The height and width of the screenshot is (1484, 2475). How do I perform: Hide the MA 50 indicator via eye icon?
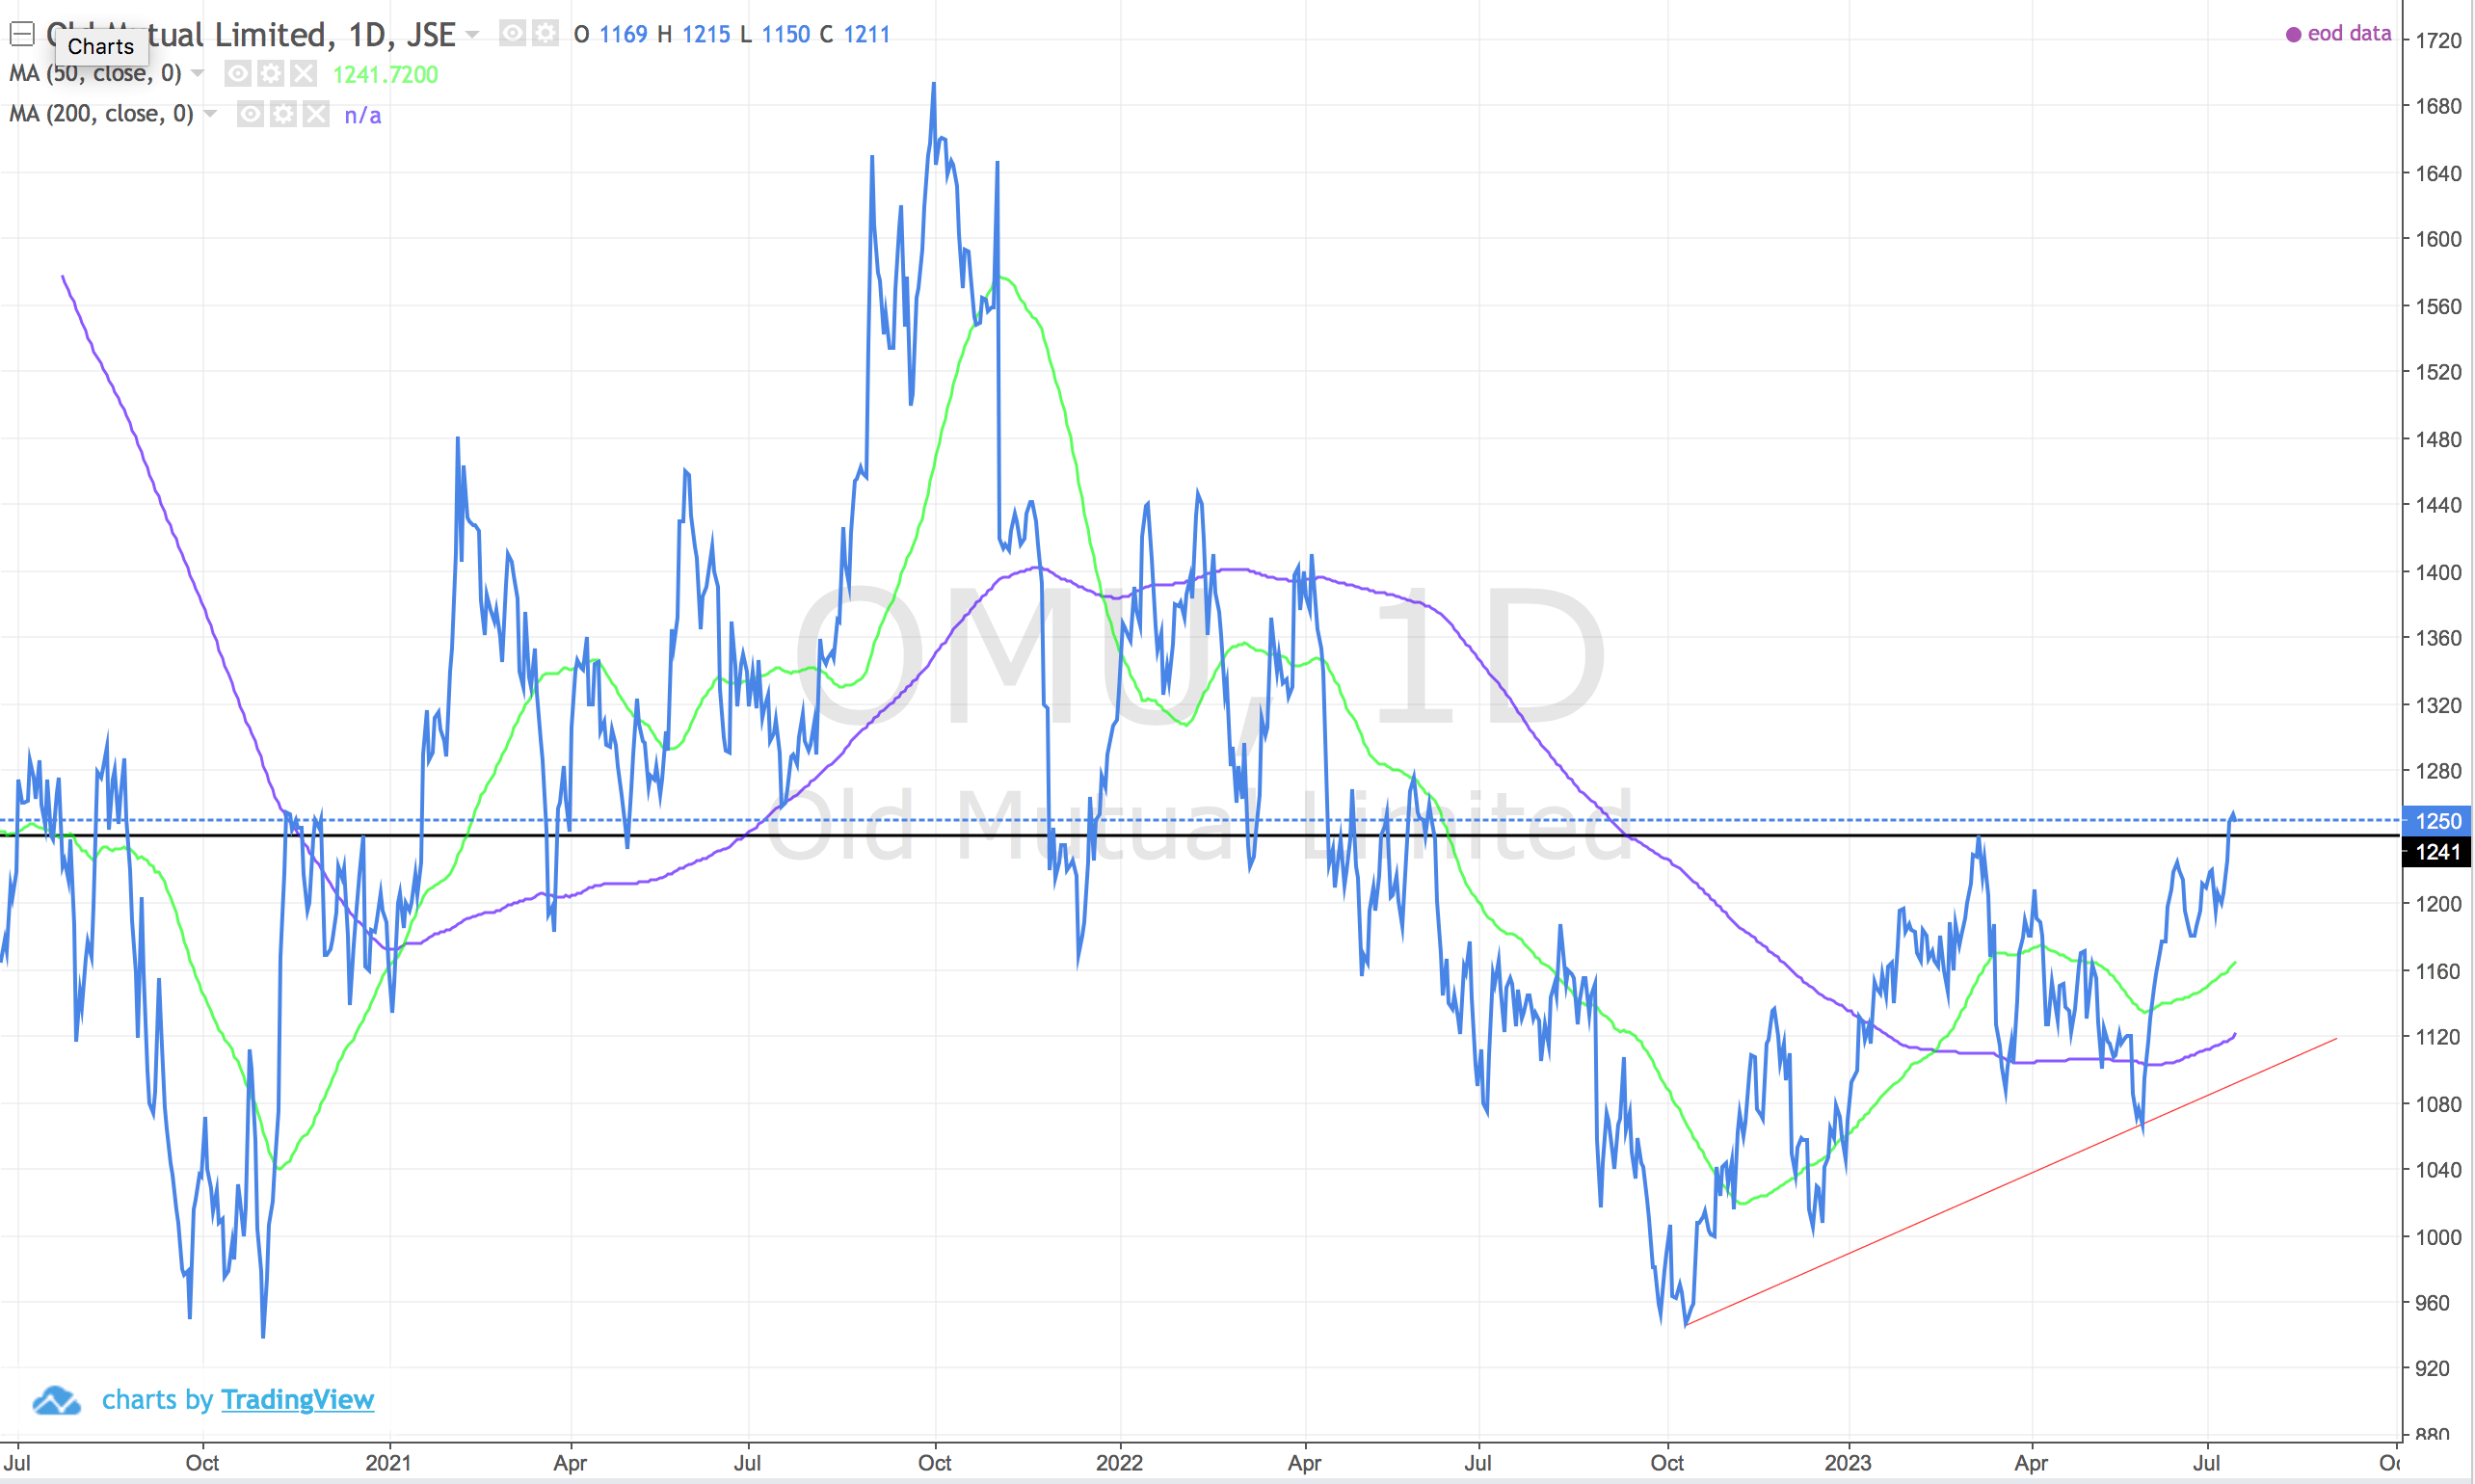click(238, 73)
